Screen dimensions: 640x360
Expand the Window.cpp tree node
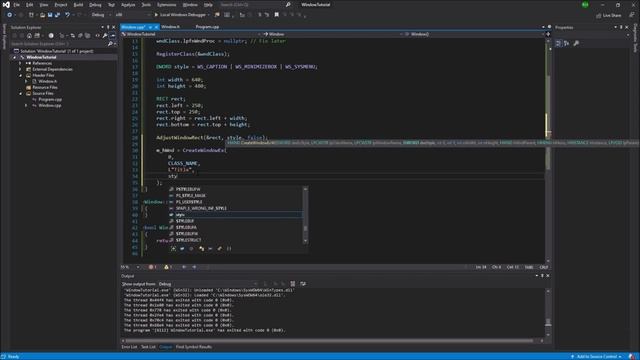26,105
